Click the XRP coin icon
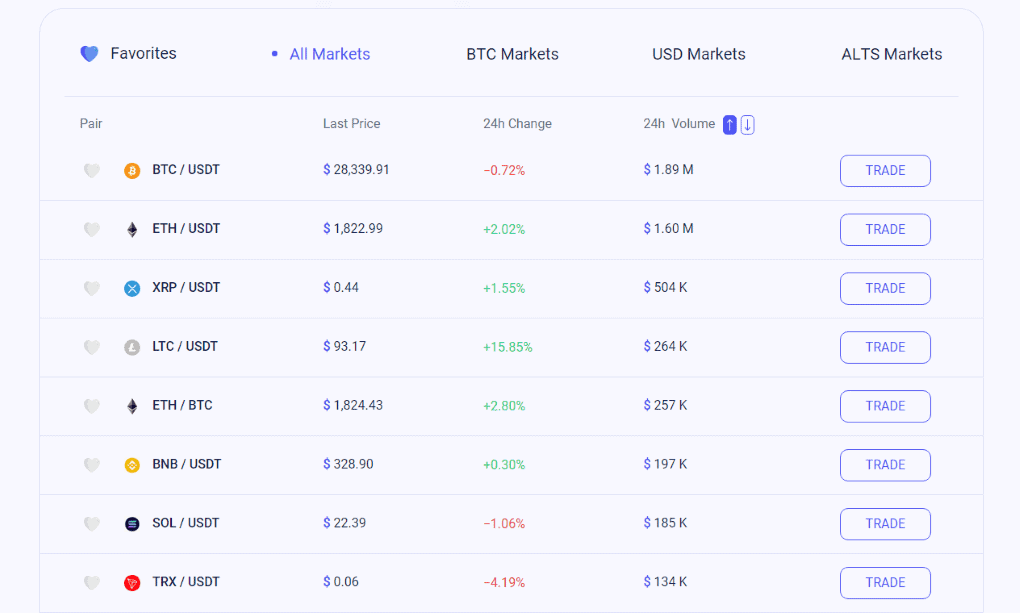The width and height of the screenshot is (1020, 613). [132, 288]
